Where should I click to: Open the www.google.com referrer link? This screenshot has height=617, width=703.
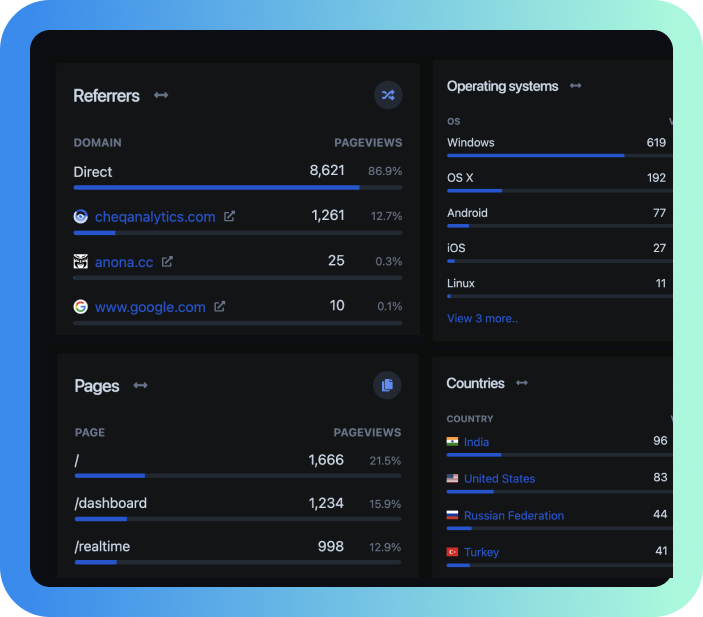150,307
